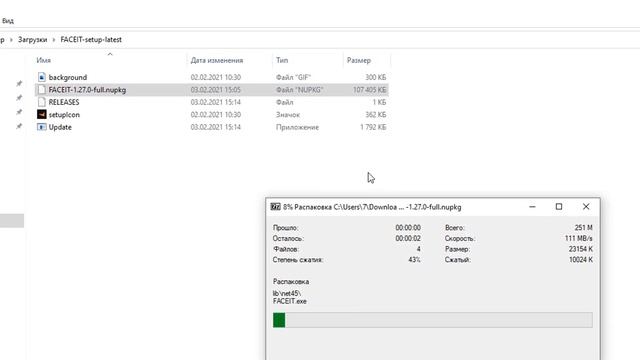Expand the chevron before FACEIT-setup-latest breadcrumb

53,40
